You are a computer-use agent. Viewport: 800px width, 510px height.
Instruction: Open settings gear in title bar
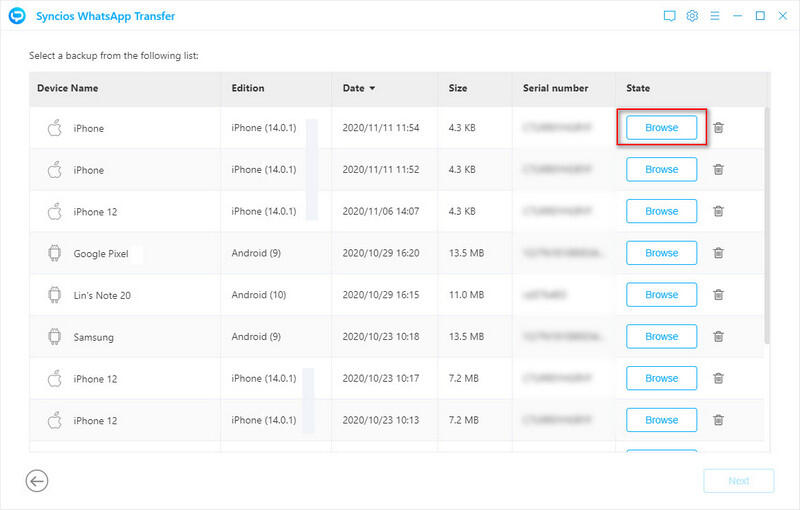coord(692,16)
